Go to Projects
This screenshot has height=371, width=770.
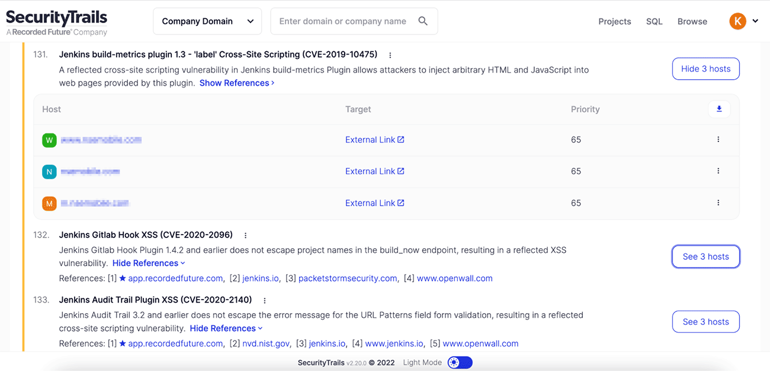tap(614, 22)
